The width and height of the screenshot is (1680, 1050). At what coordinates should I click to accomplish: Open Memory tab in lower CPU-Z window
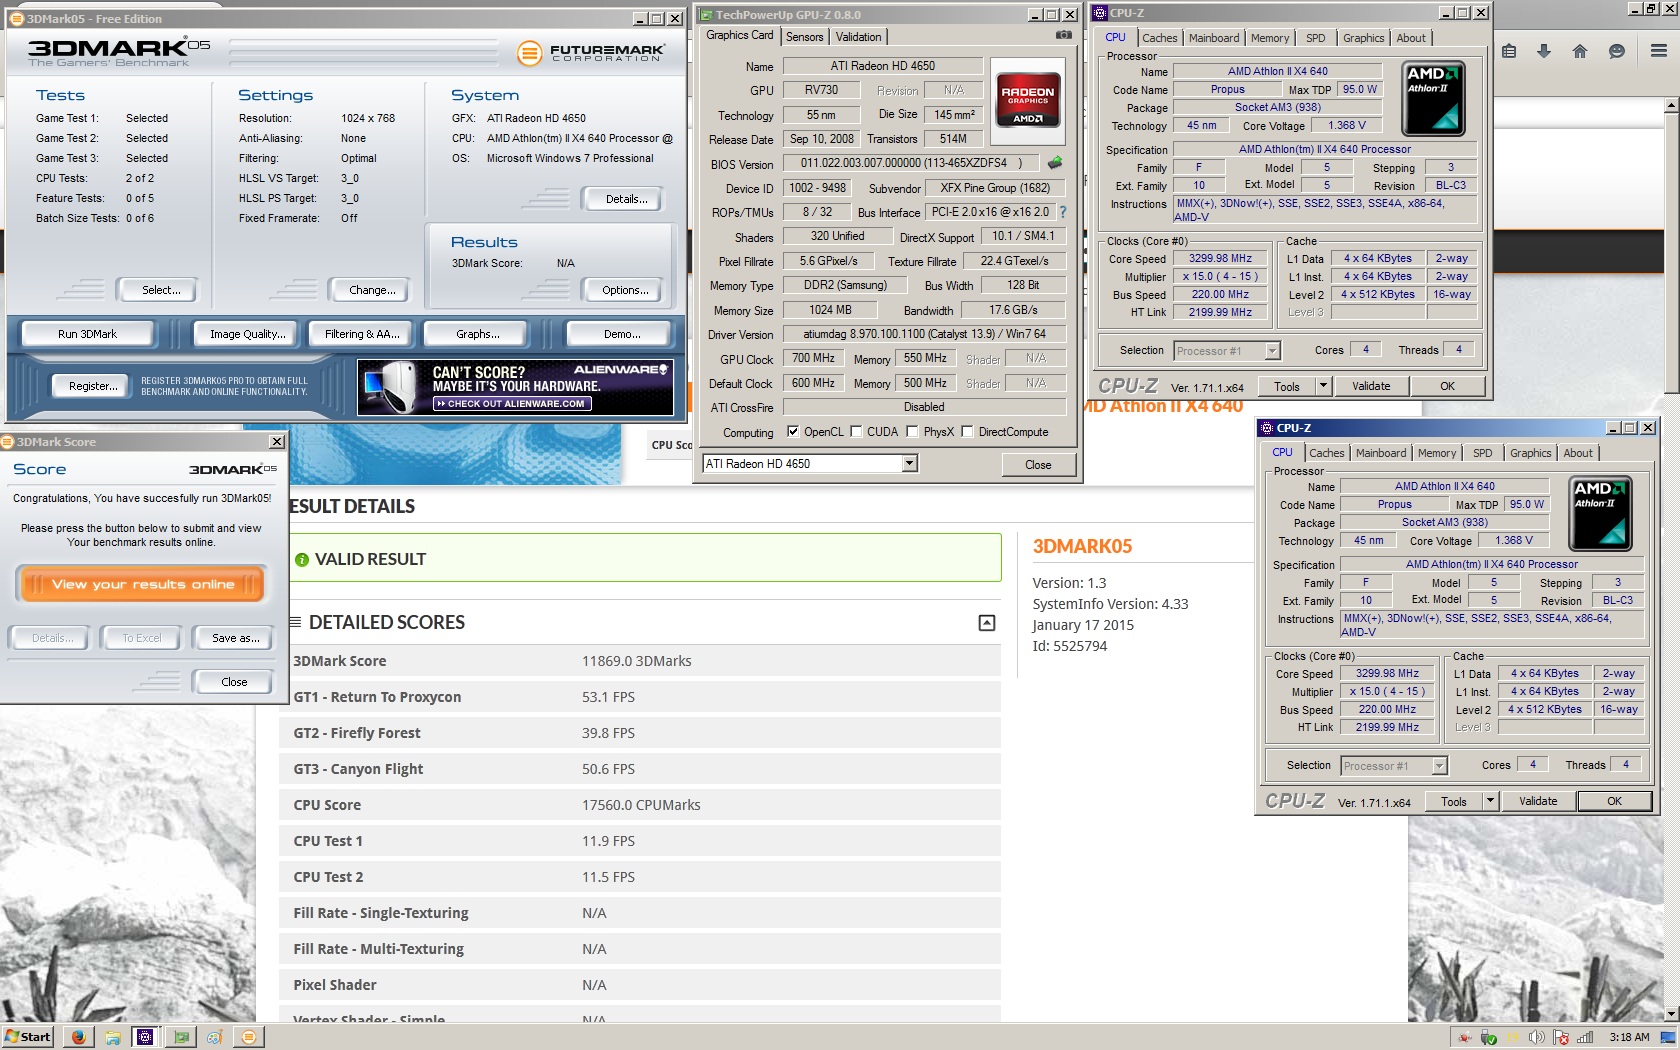[1437, 453]
